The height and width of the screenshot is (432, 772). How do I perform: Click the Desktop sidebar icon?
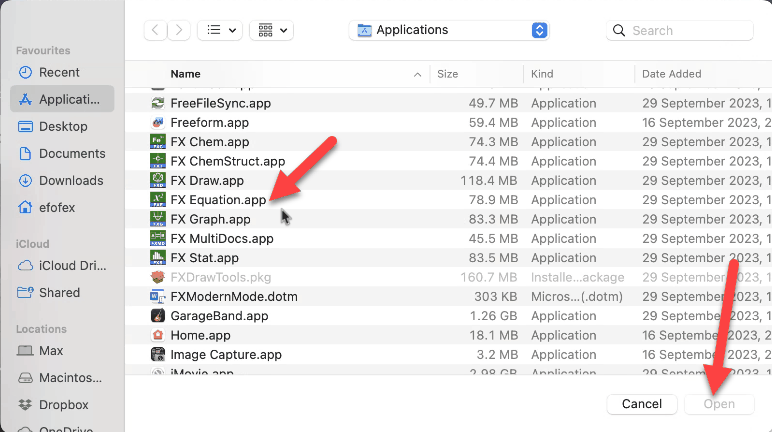coord(25,127)
